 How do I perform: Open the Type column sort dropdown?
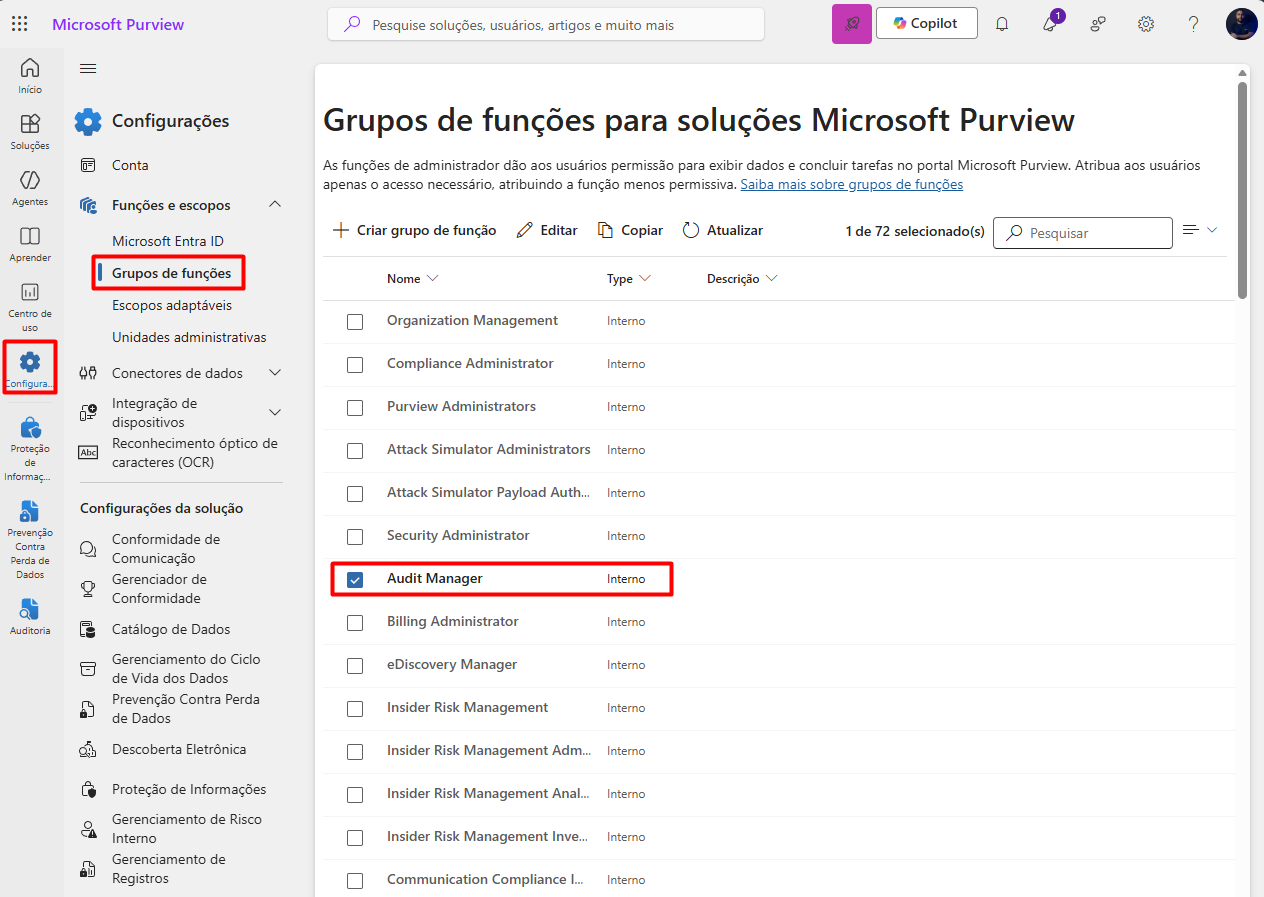click(x=644, y=278)
